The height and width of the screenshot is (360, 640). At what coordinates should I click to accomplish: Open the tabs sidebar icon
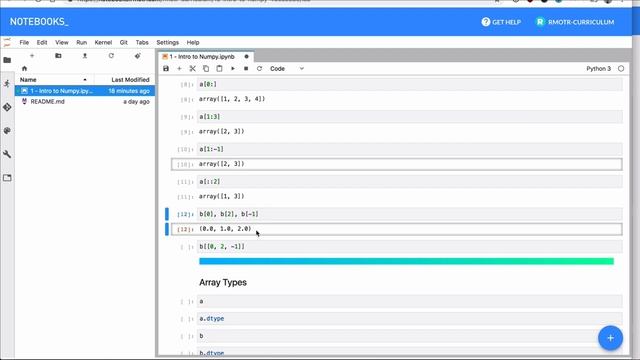click(x=7, y=178)
